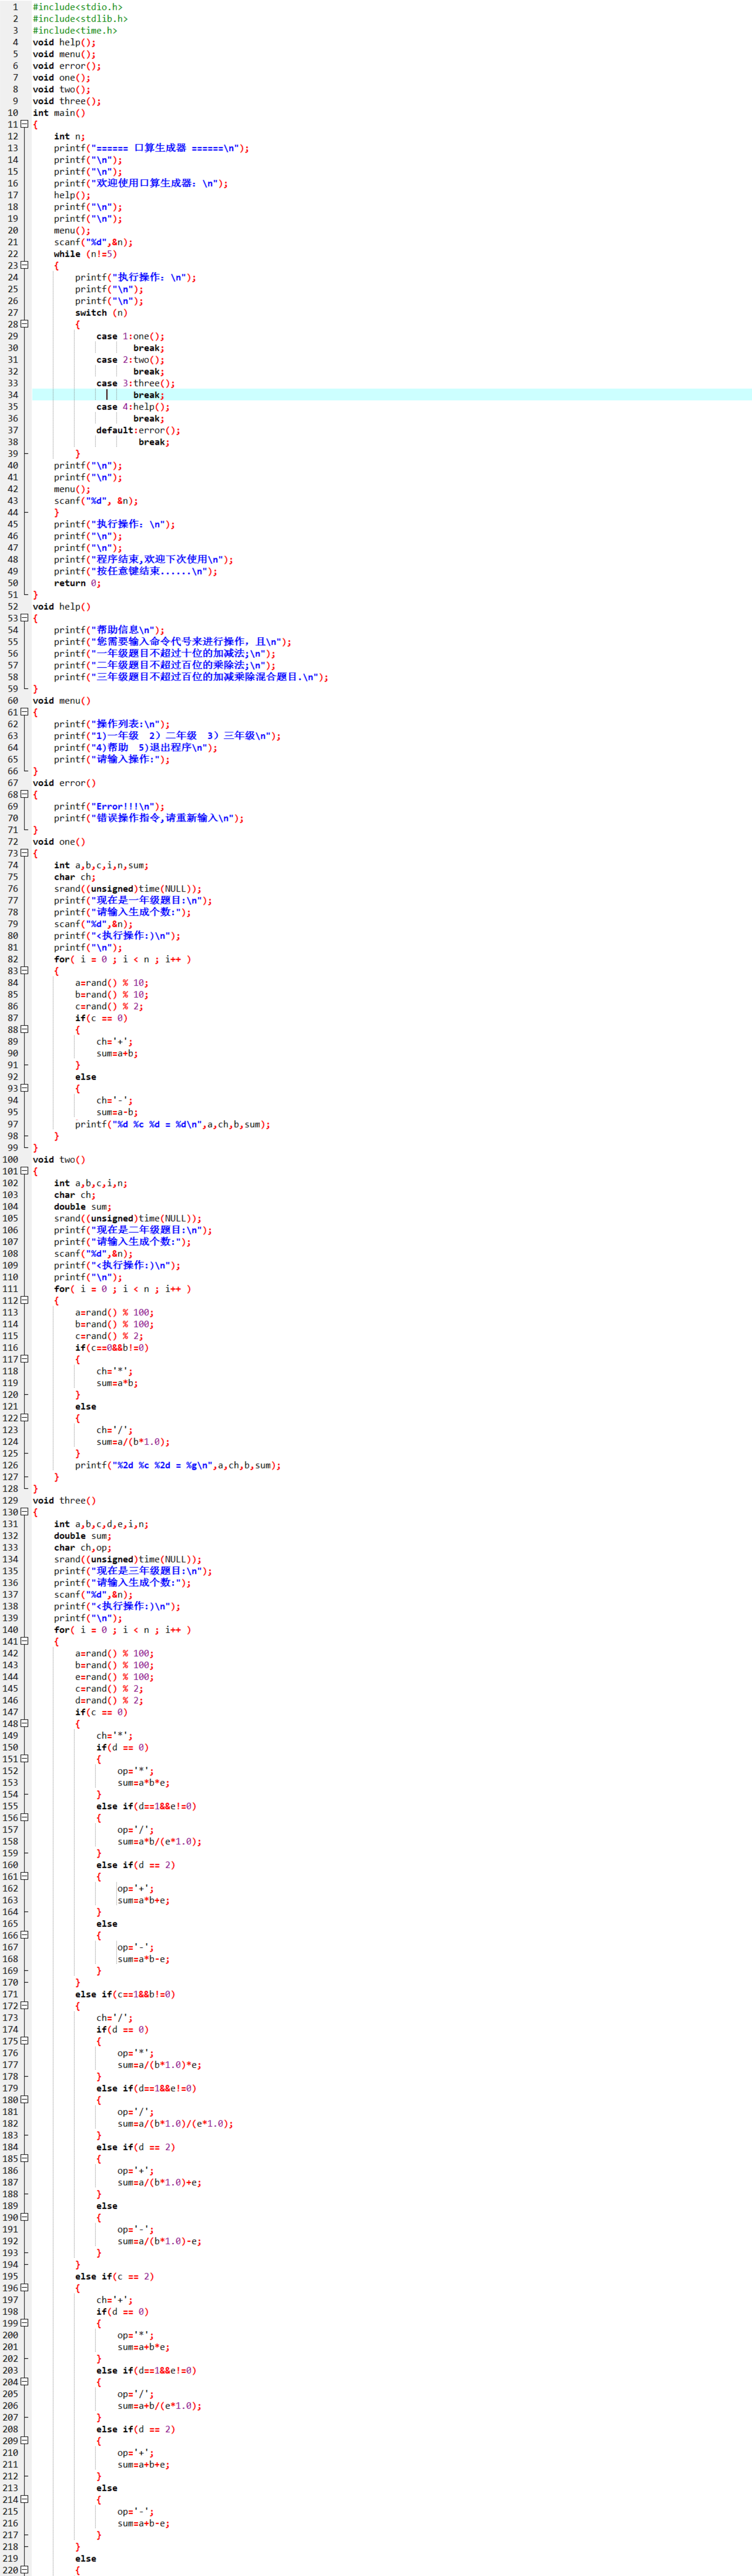This screenshot has height=2576, width=752.
Task: Collapse the error() function fold at line 68
Action: click(x=24, y=794)
